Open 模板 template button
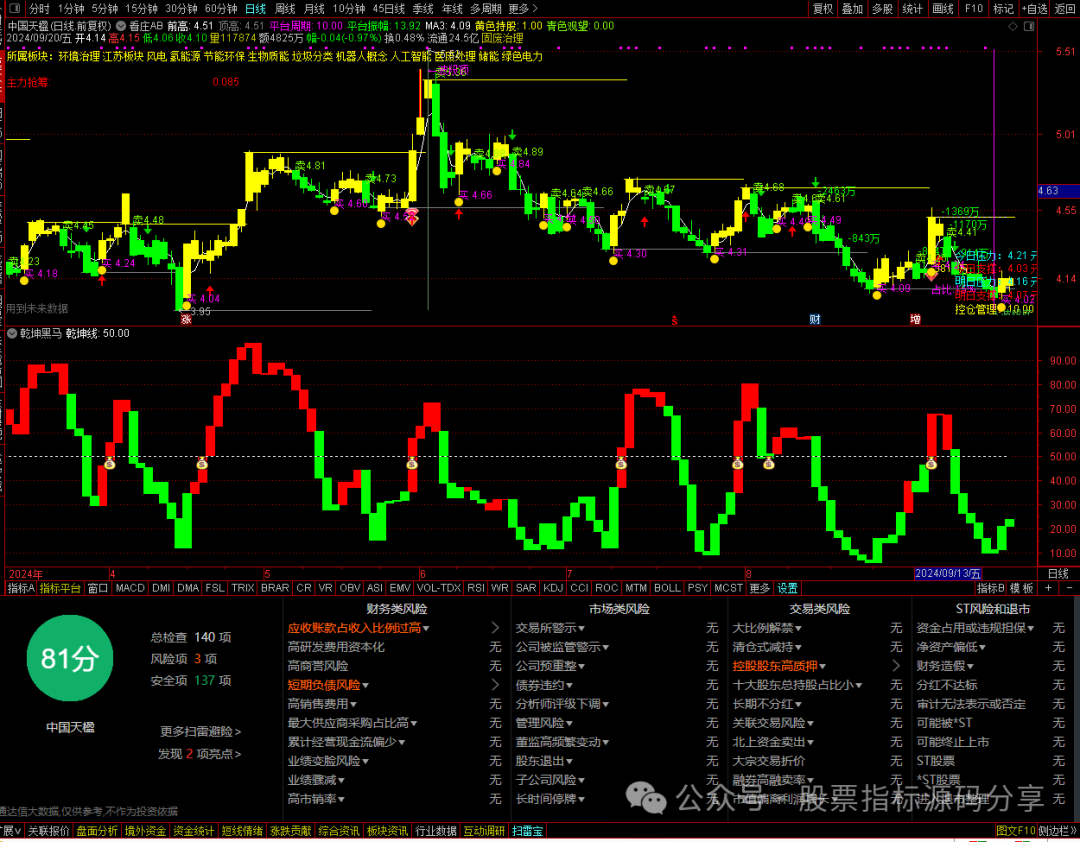Viewport: 1080px width, 842px height. coord(1021,588)
